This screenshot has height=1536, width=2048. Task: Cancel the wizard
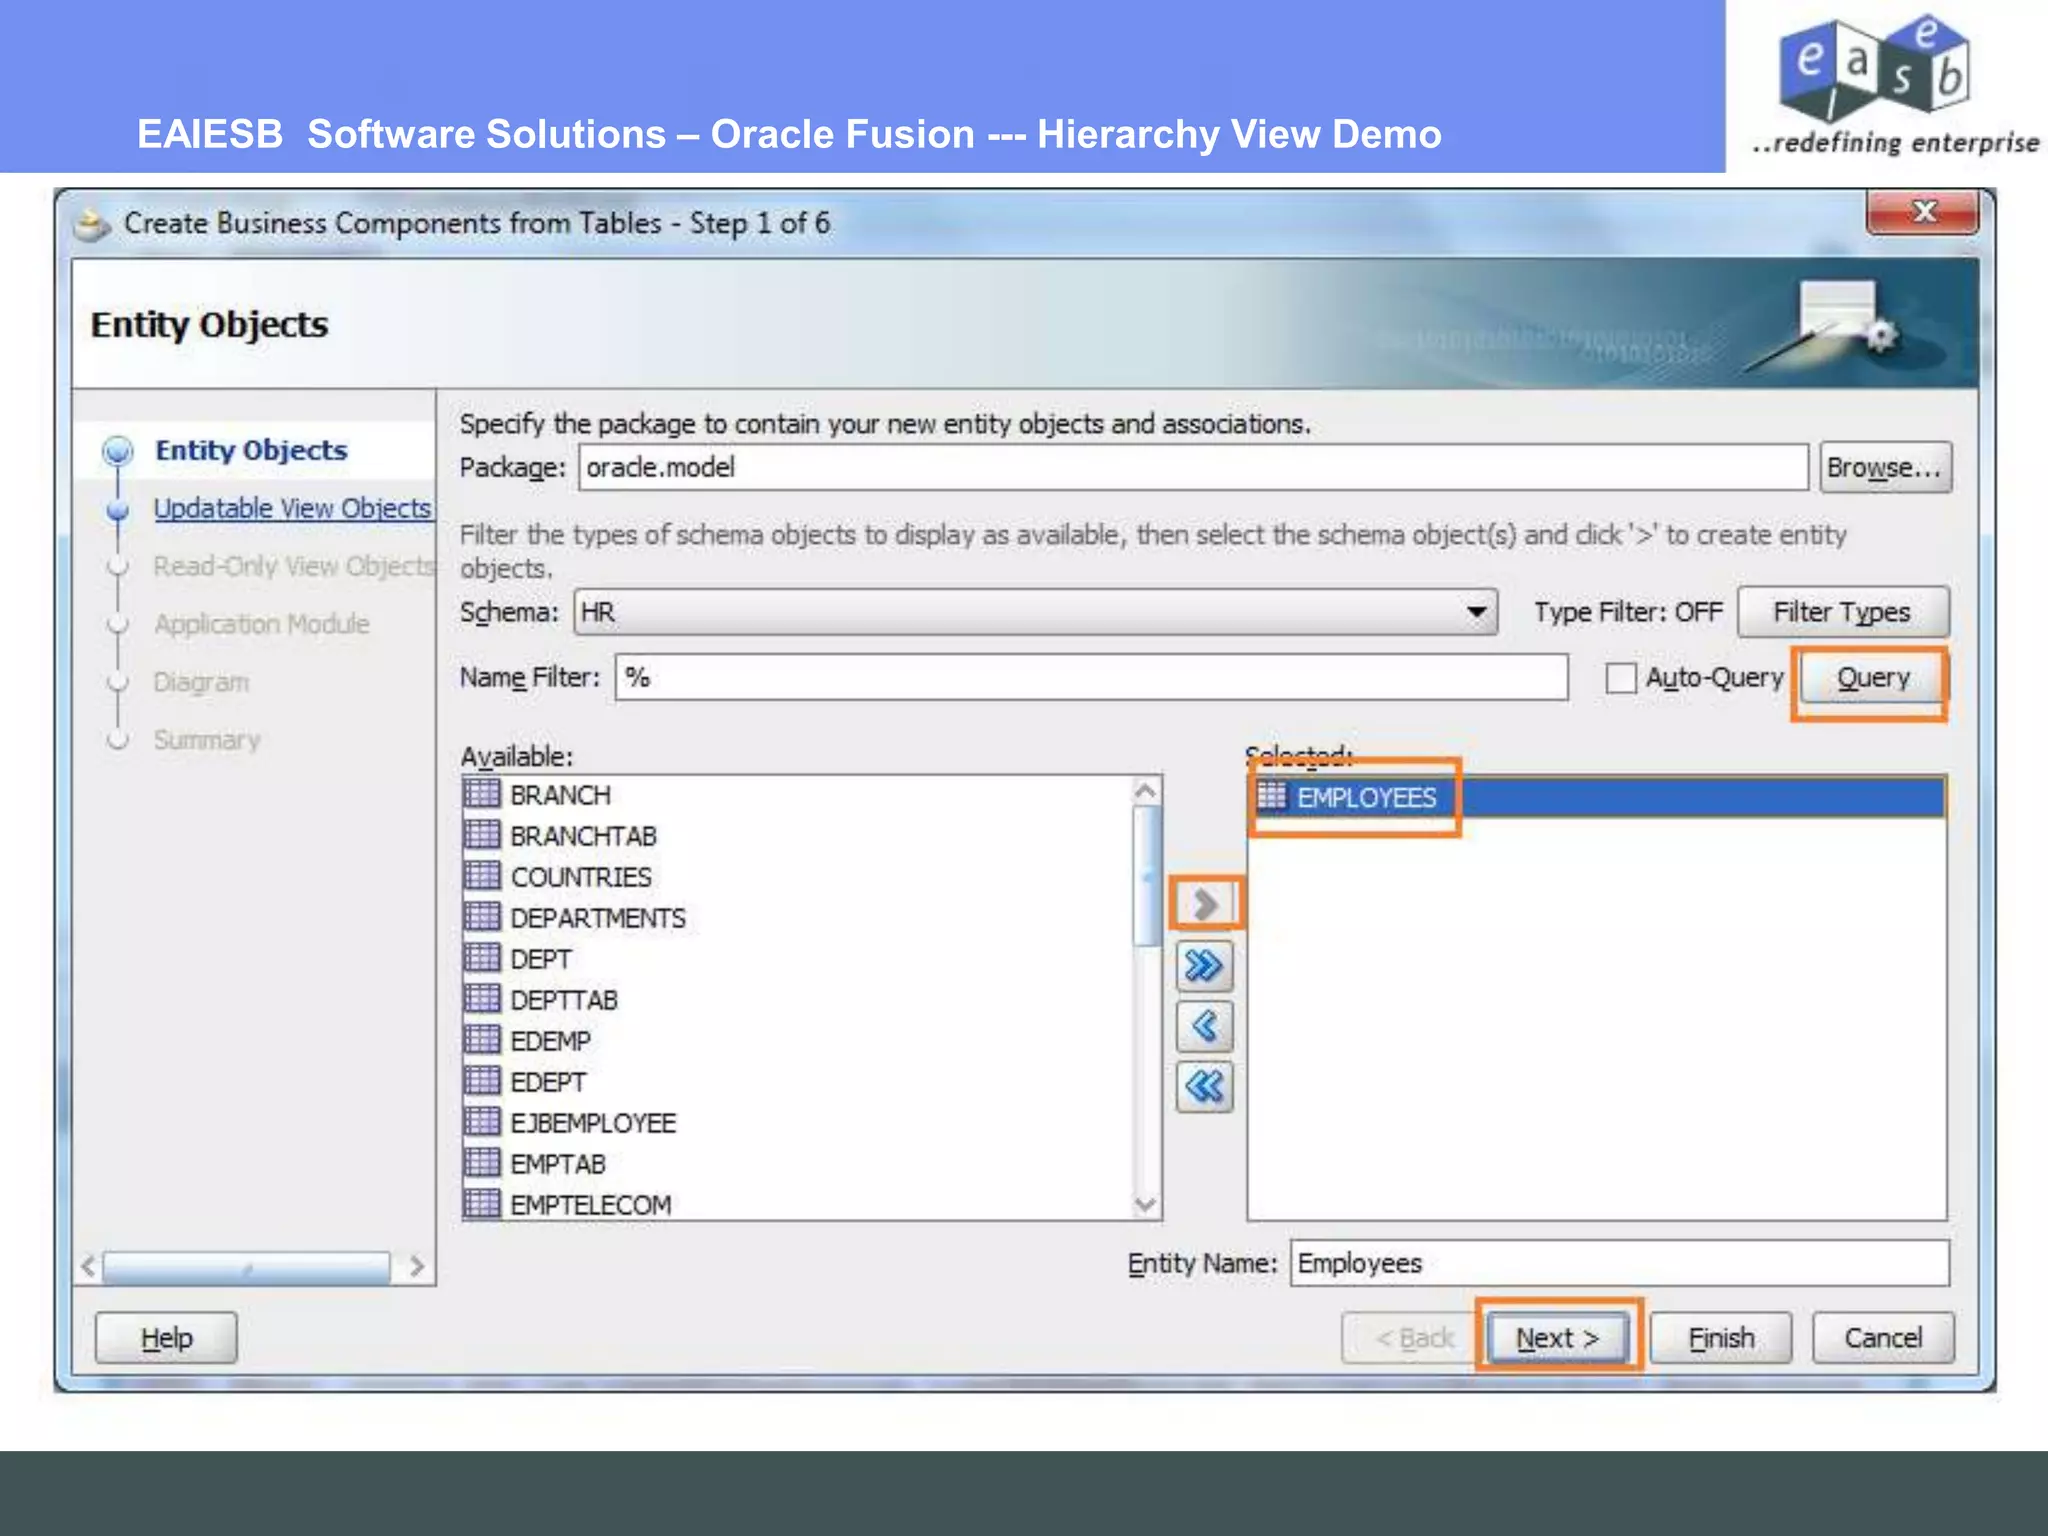(x=1883, y=1338)
